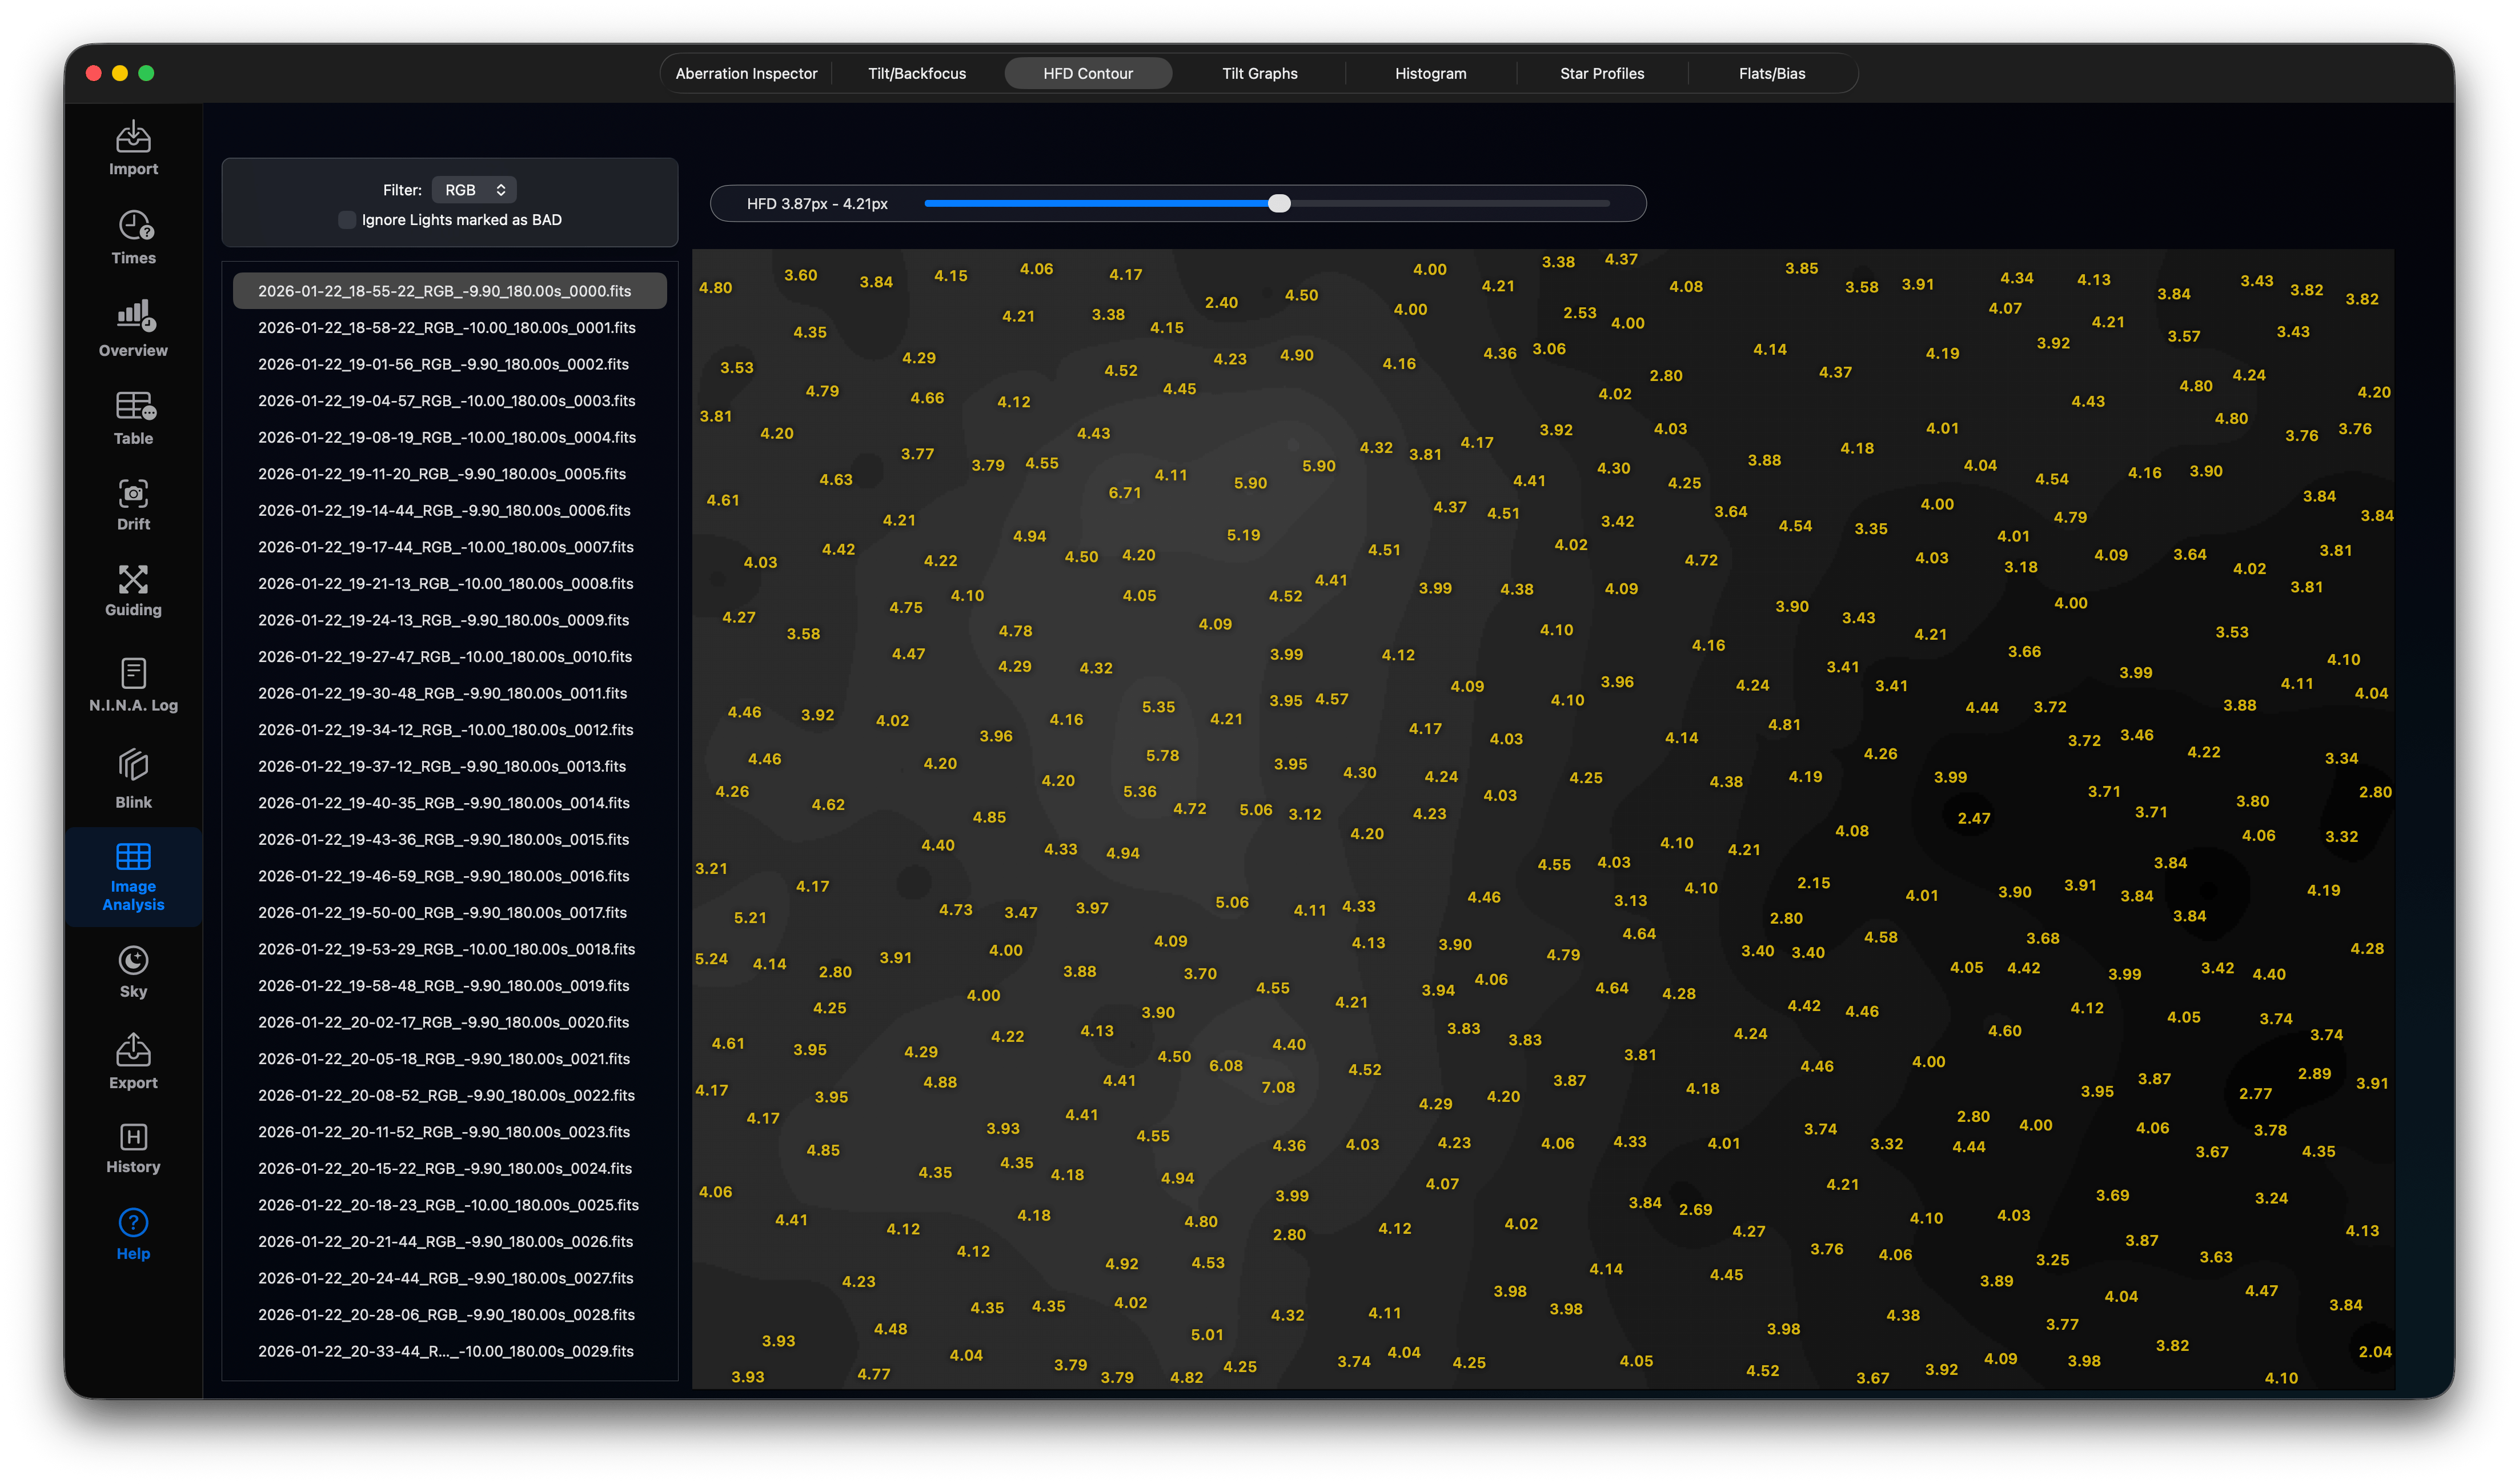This screenshot has width=2519, height=1484.
Task: Select file ending _0010.fits
Action: pyautogui.click(x=450, y=657)
